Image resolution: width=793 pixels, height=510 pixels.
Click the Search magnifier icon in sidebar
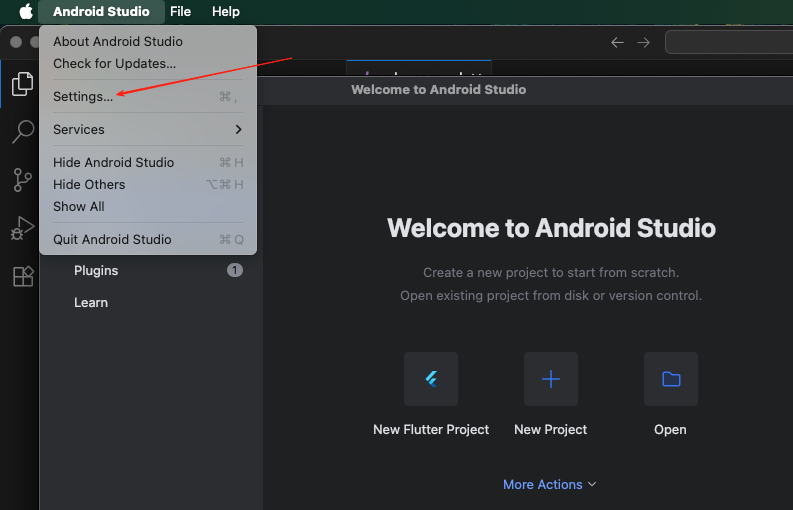pyautogui.click(x=22, y=132)
